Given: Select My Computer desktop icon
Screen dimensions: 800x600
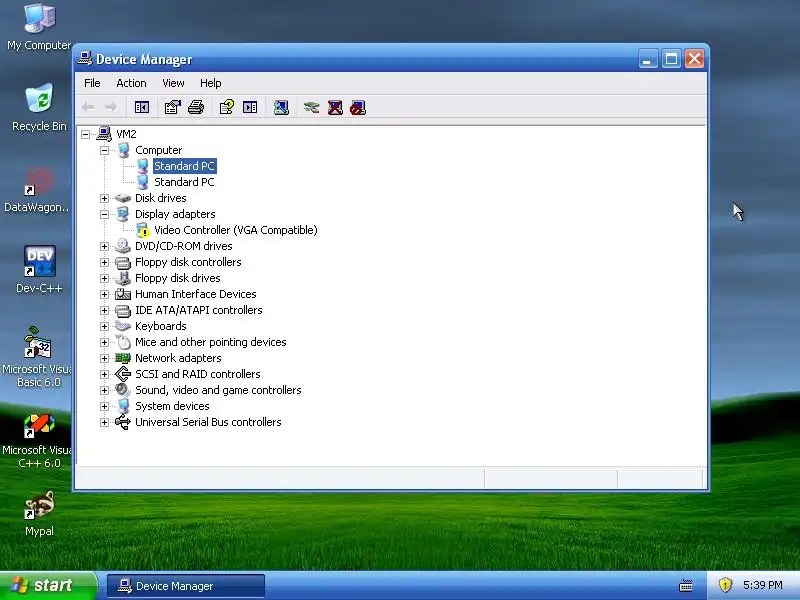Looking at the screenshot, I should point(39,28).
